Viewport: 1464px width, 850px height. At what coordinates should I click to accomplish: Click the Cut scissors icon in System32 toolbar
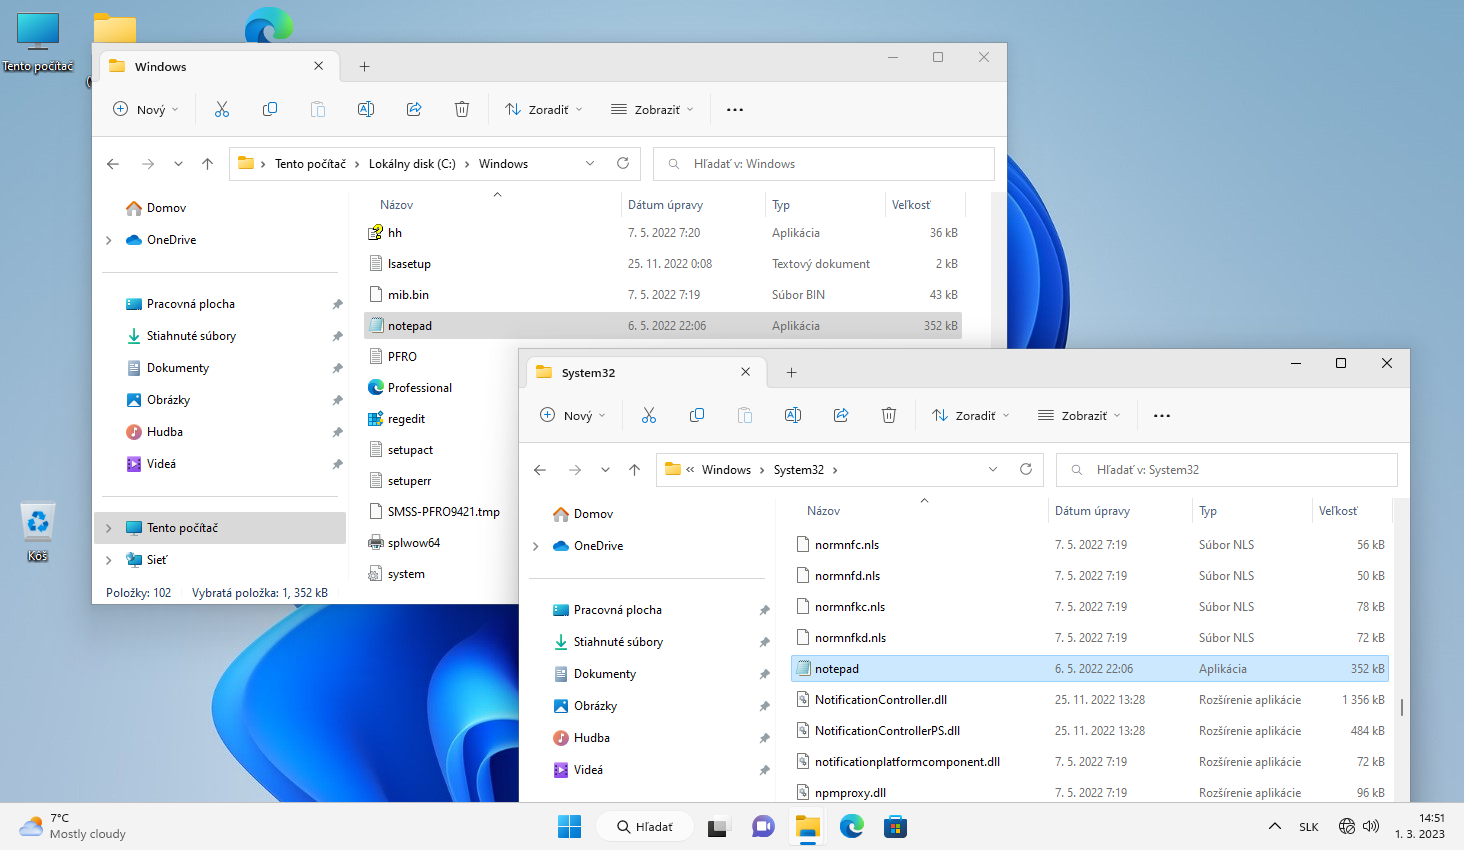pyautogui.click(x=649, y=415)
